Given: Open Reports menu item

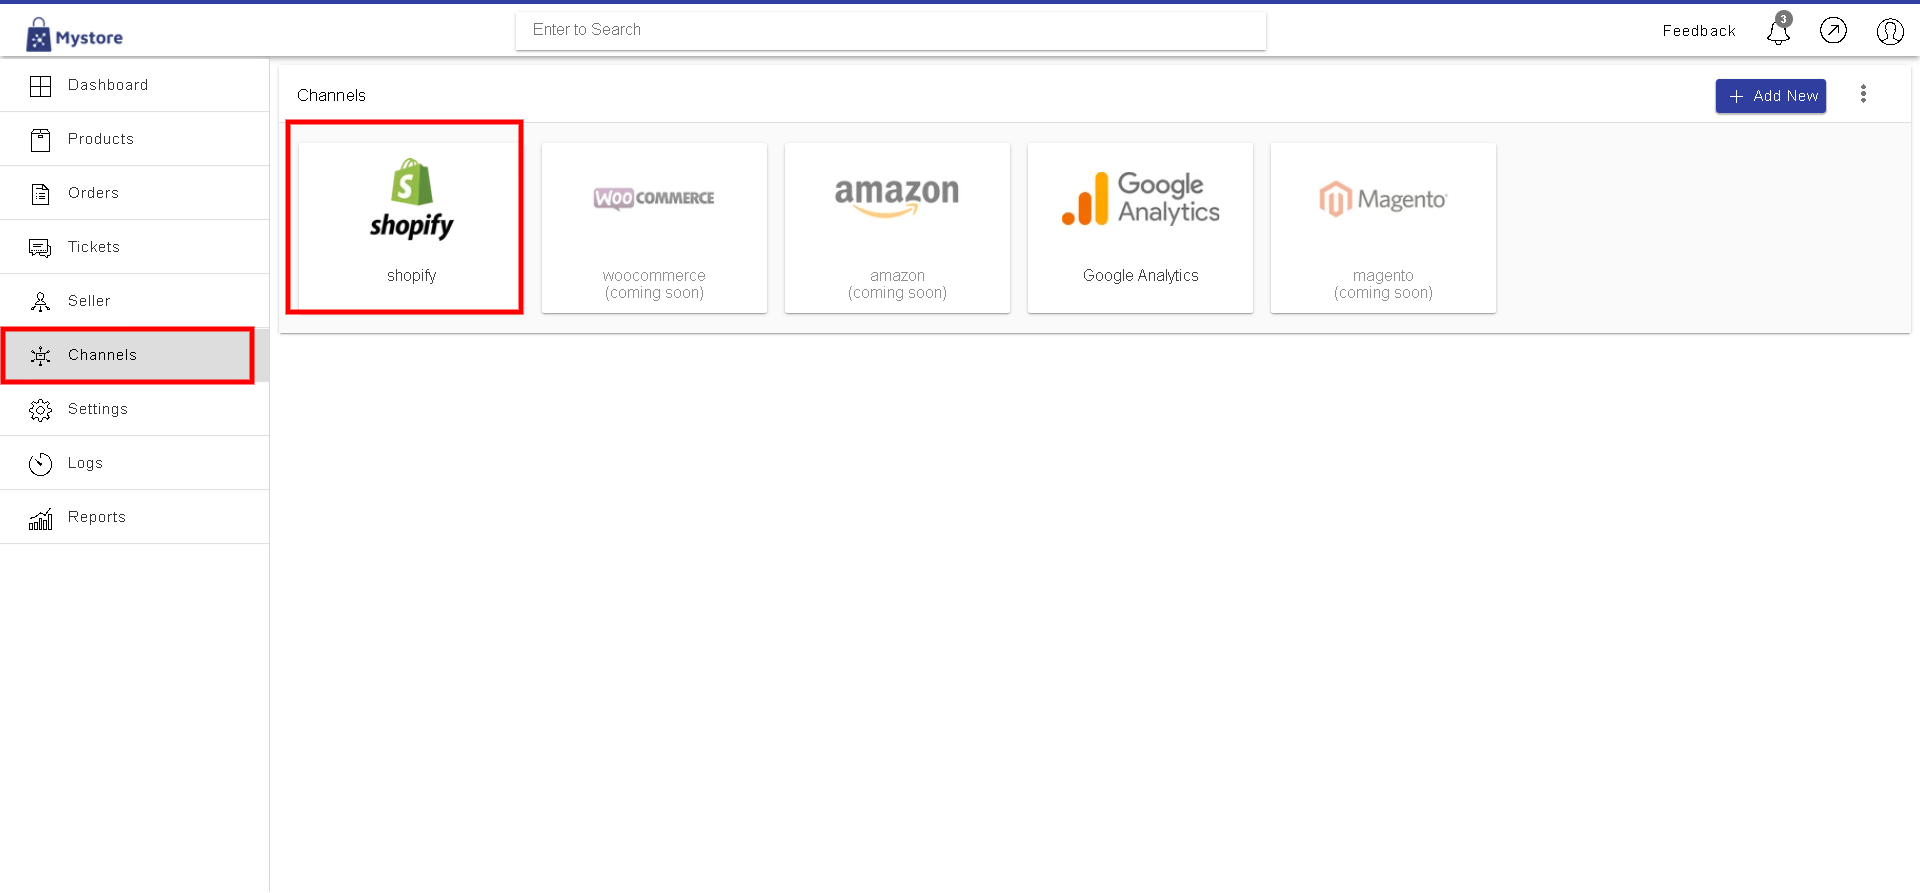Looking at the screenshot, I should point(135,517).
